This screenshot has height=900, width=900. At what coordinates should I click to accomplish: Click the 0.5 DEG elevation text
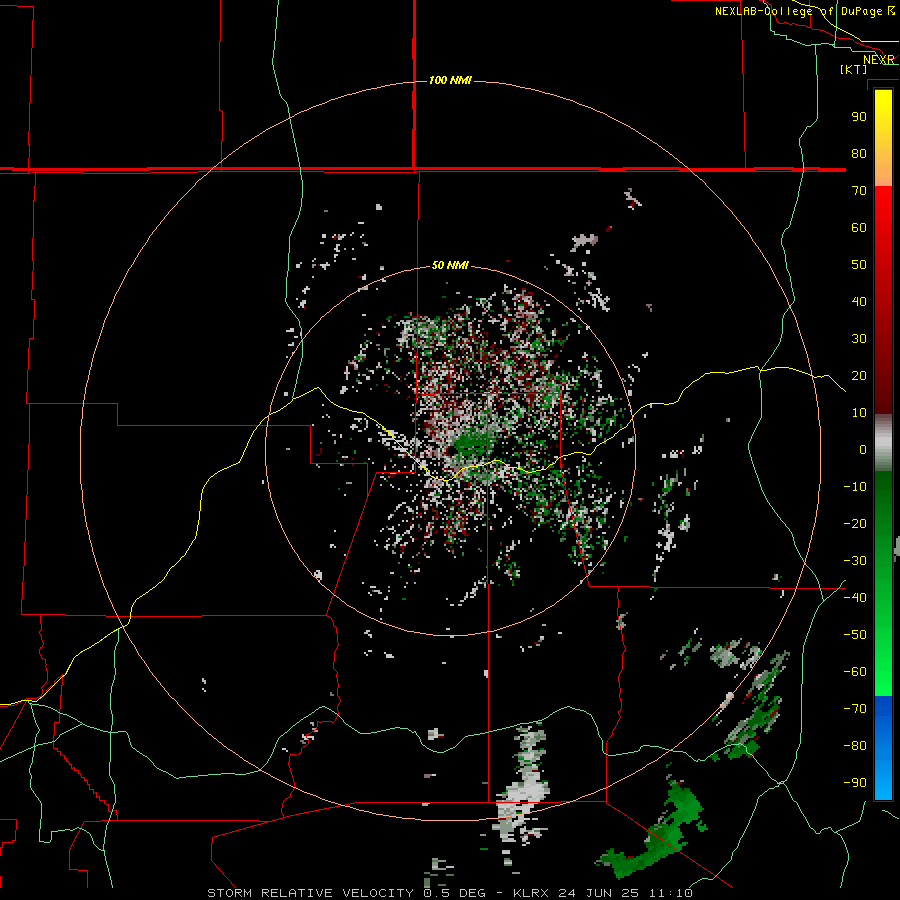[455, 893]
